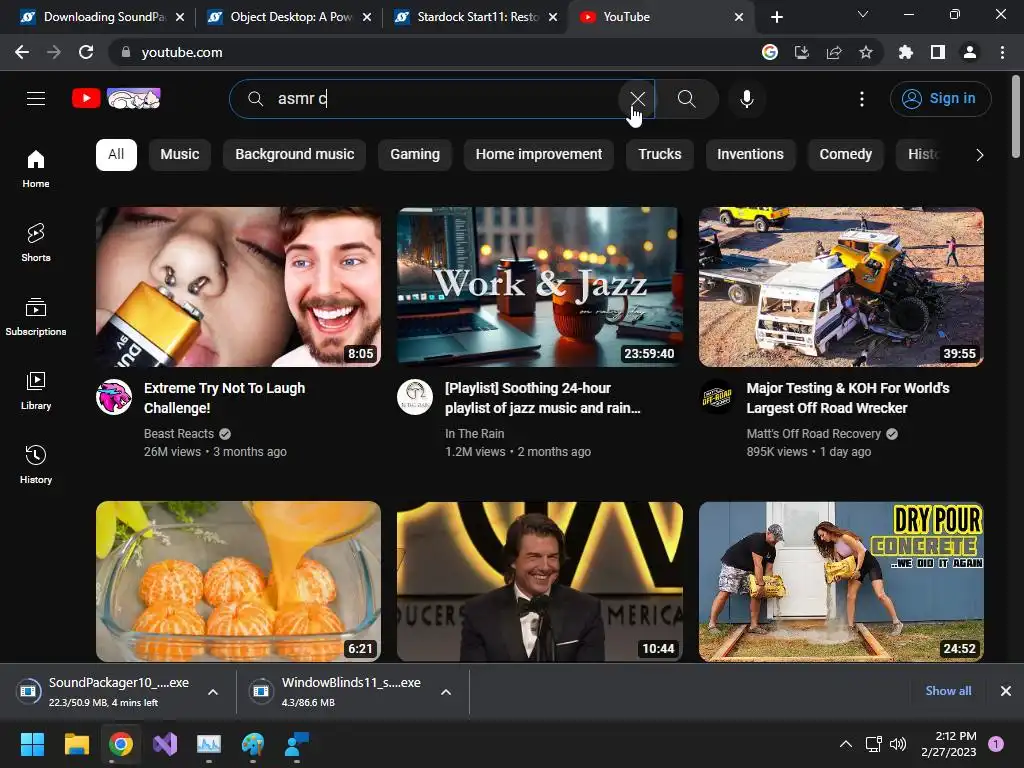
Task: Open Beast Reacts channel link
Action: tap(179, 434)
